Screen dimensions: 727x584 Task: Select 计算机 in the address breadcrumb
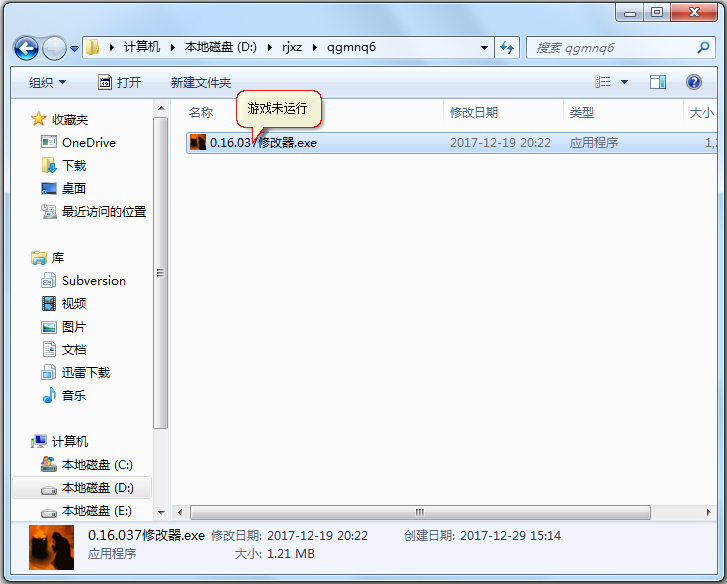tap(141, 47)
